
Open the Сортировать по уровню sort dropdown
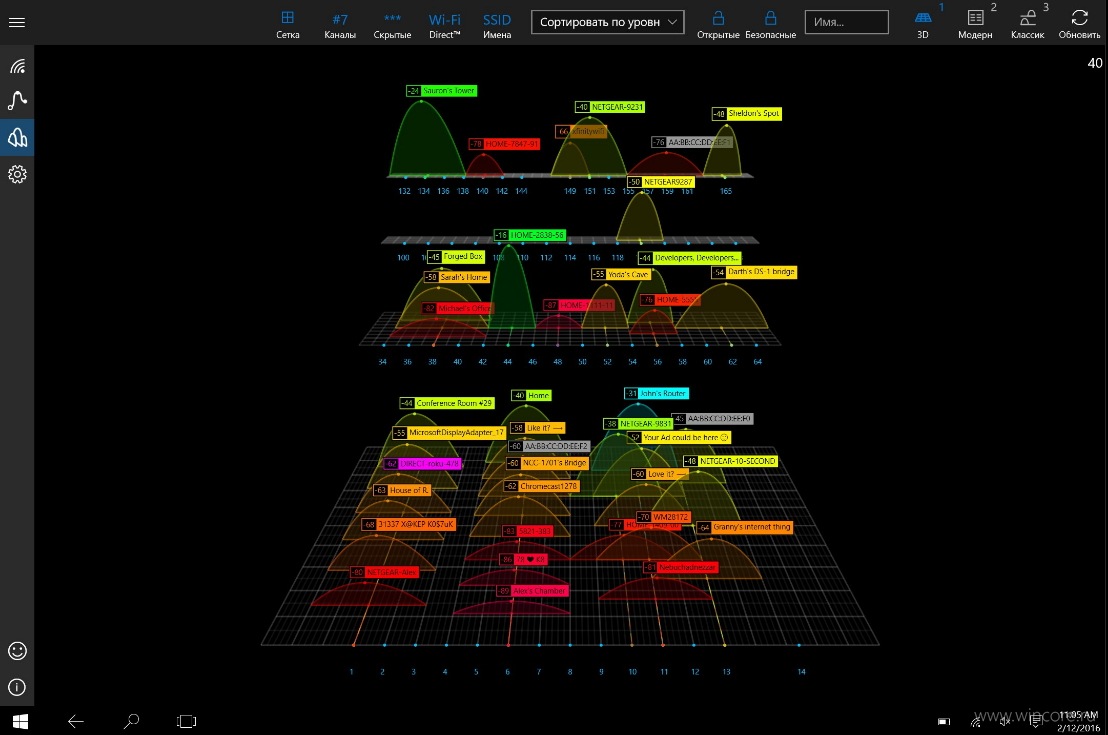pos(608,22)
